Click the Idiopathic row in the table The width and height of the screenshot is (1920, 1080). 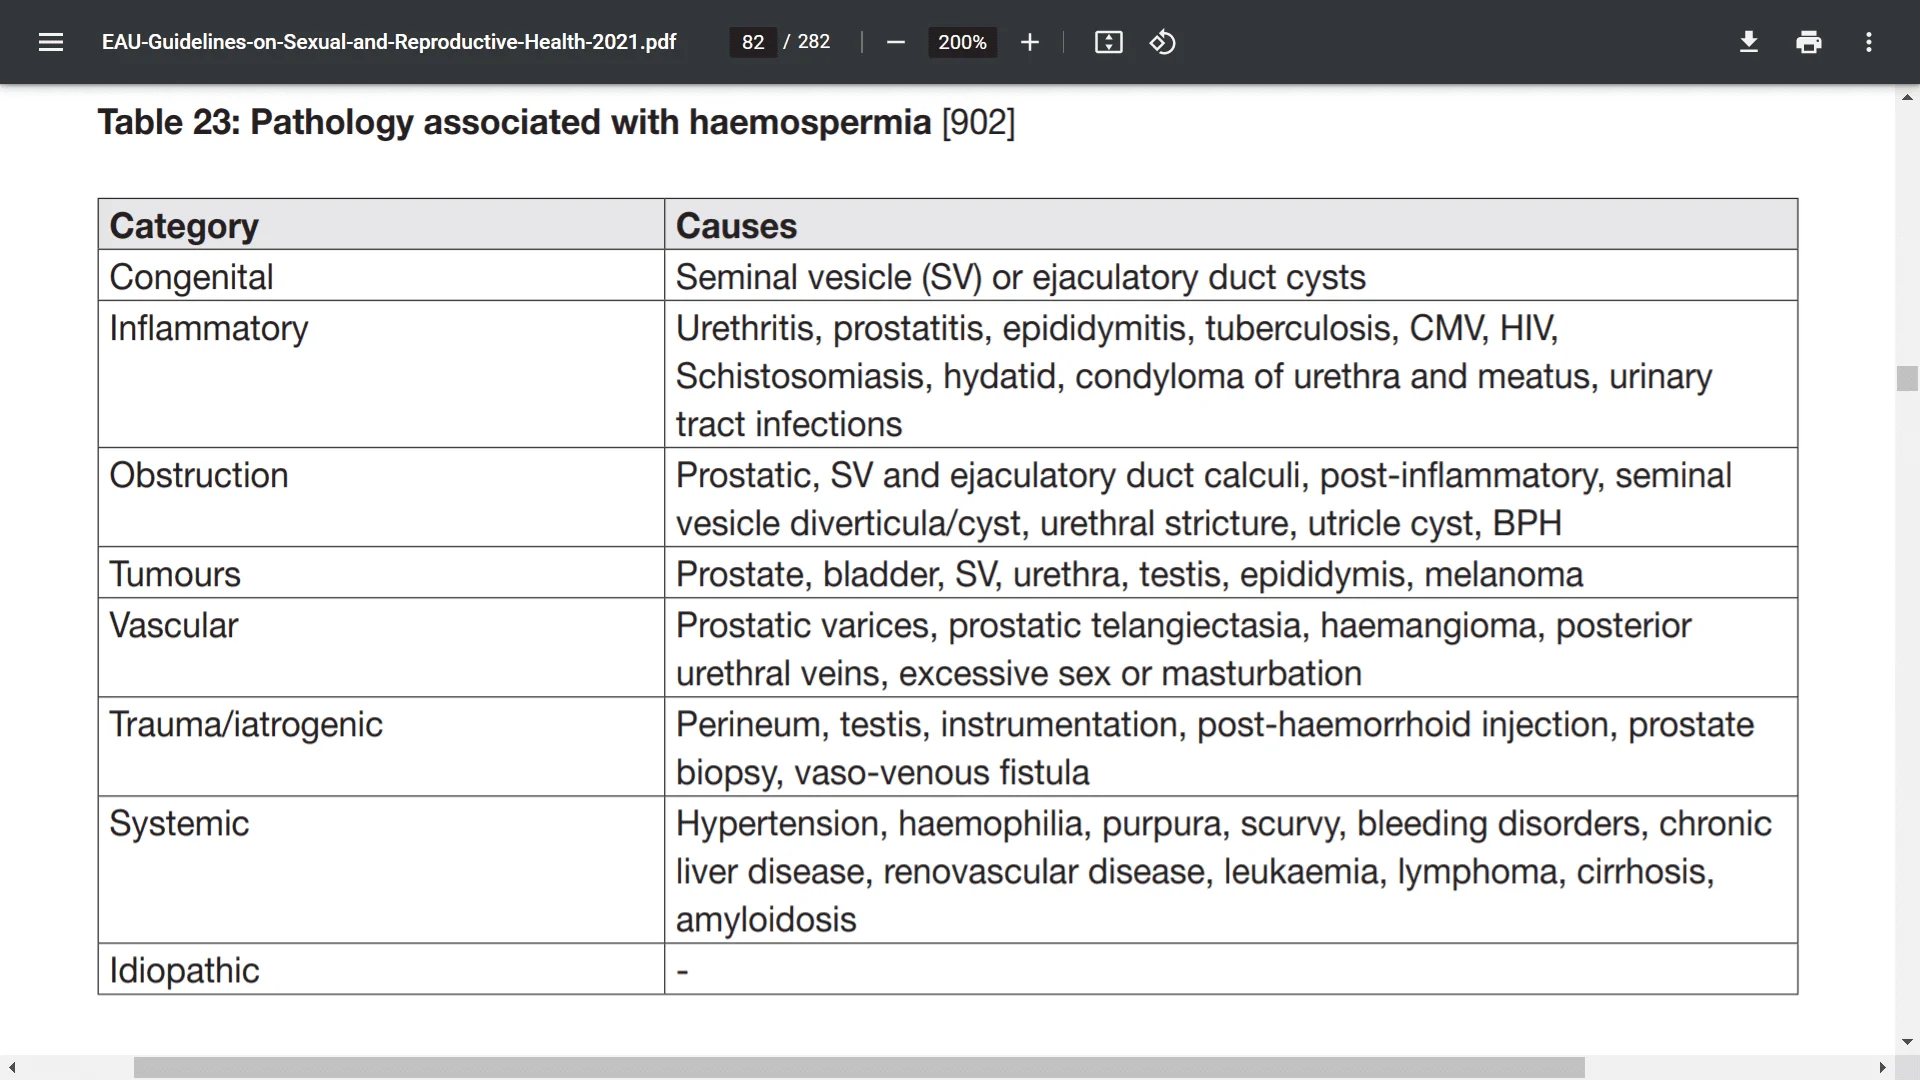(184, 969)
